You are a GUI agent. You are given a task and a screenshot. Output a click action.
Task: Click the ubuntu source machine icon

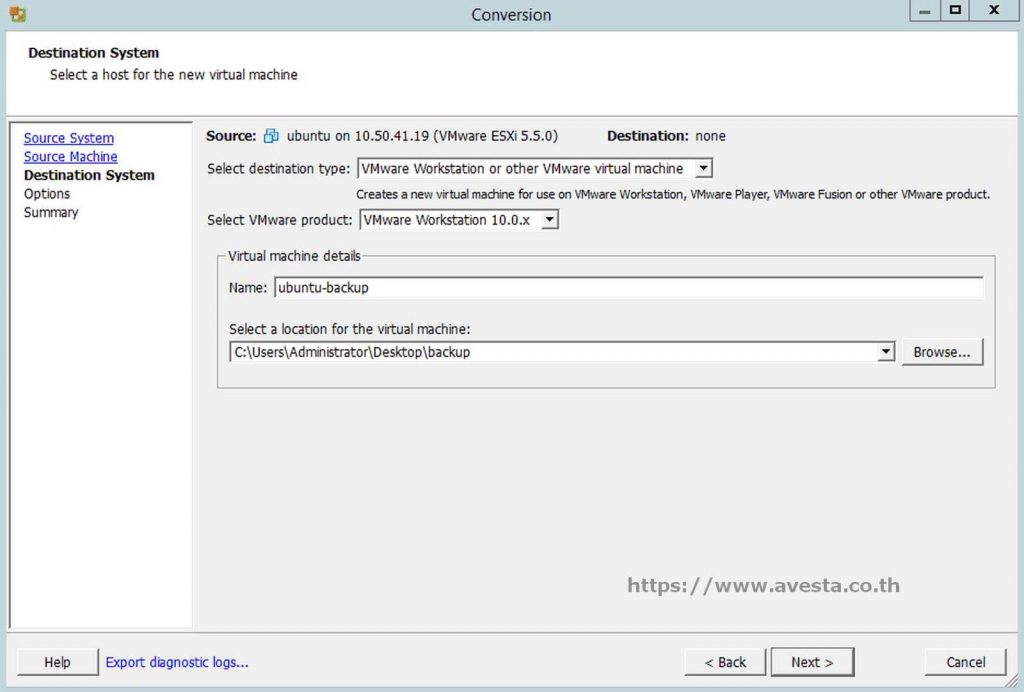(270, 136)
